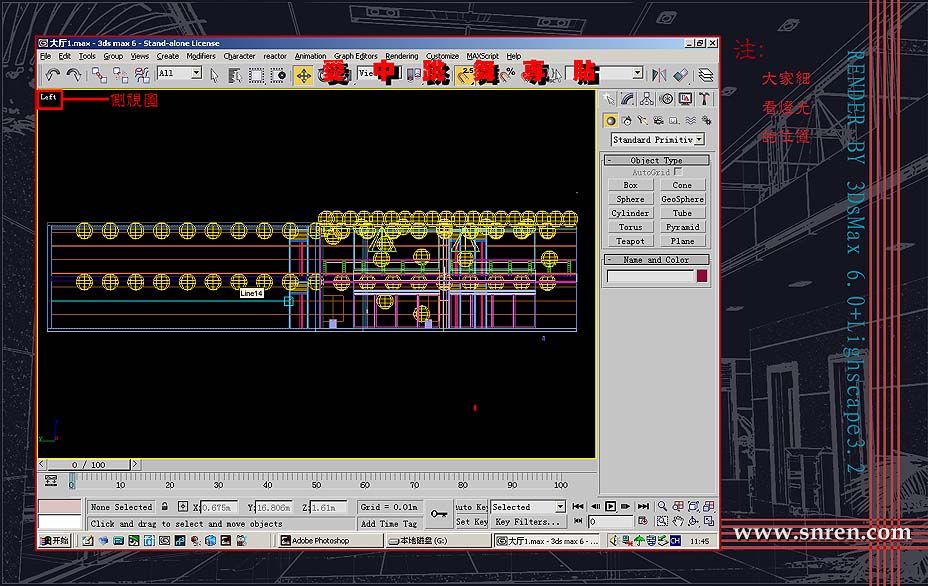Click the Box primitive button
This screenshot has height=586, width=928.
point(630,185)
